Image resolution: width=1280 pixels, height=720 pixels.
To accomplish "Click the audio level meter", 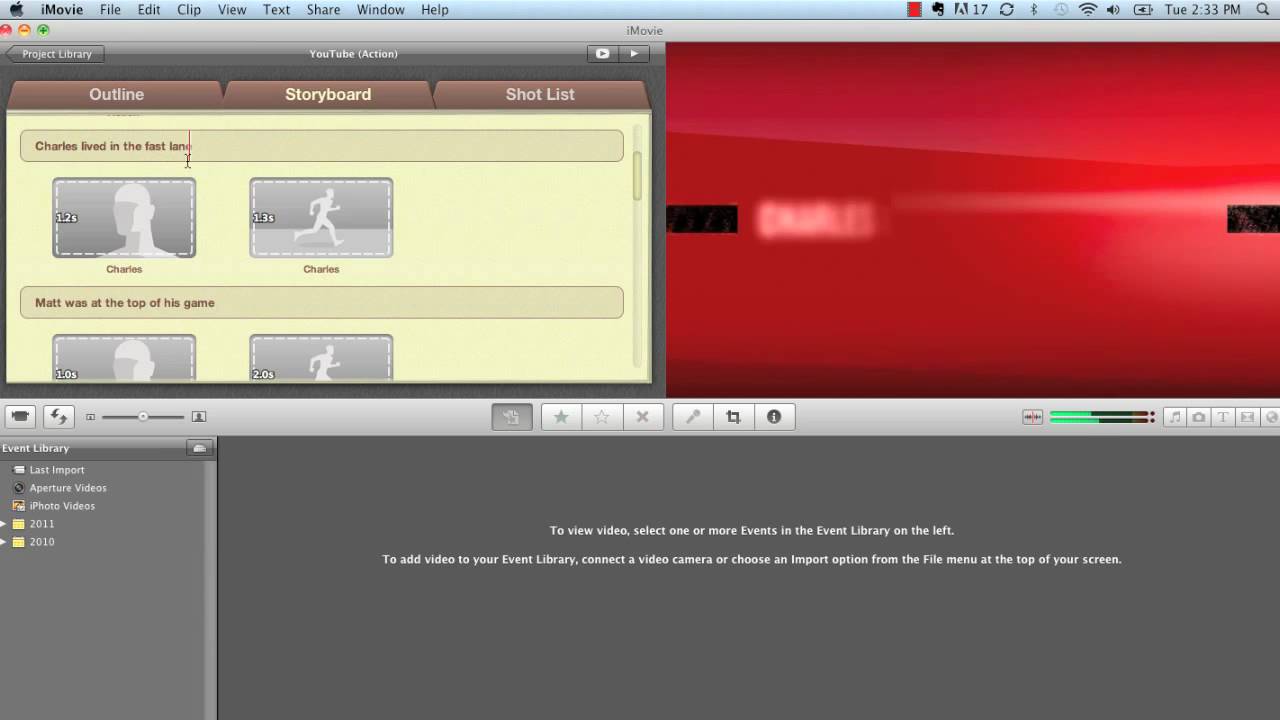I will [1102, 417].
